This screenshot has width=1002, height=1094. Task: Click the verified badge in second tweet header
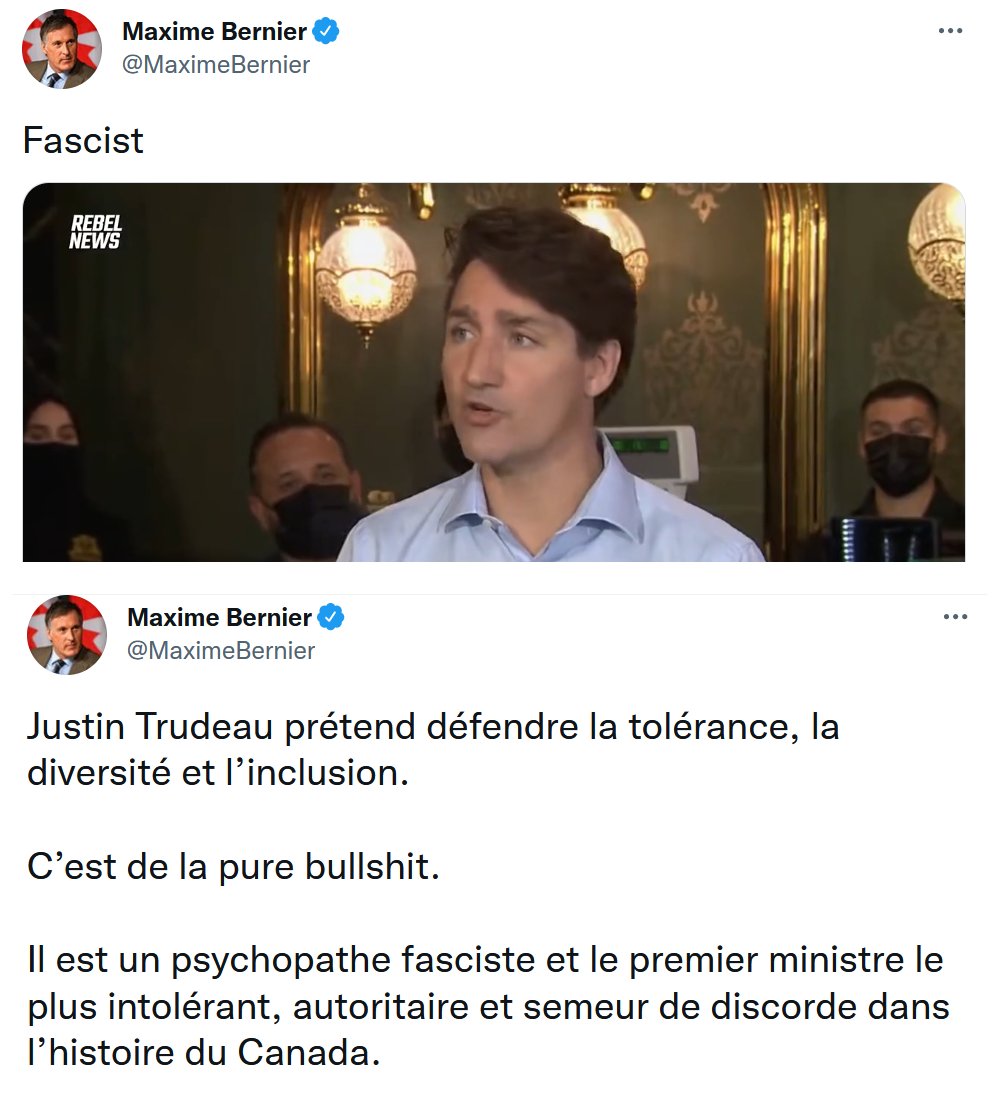pyautogui.click(x=330, y=617)
